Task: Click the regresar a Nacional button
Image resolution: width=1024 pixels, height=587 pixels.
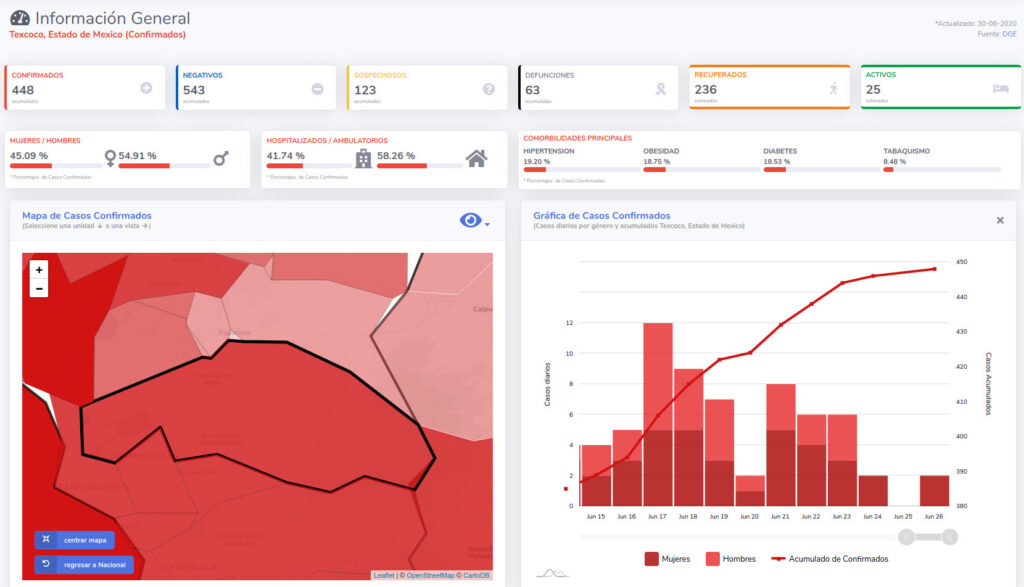Action: click(x=84, y=565)
